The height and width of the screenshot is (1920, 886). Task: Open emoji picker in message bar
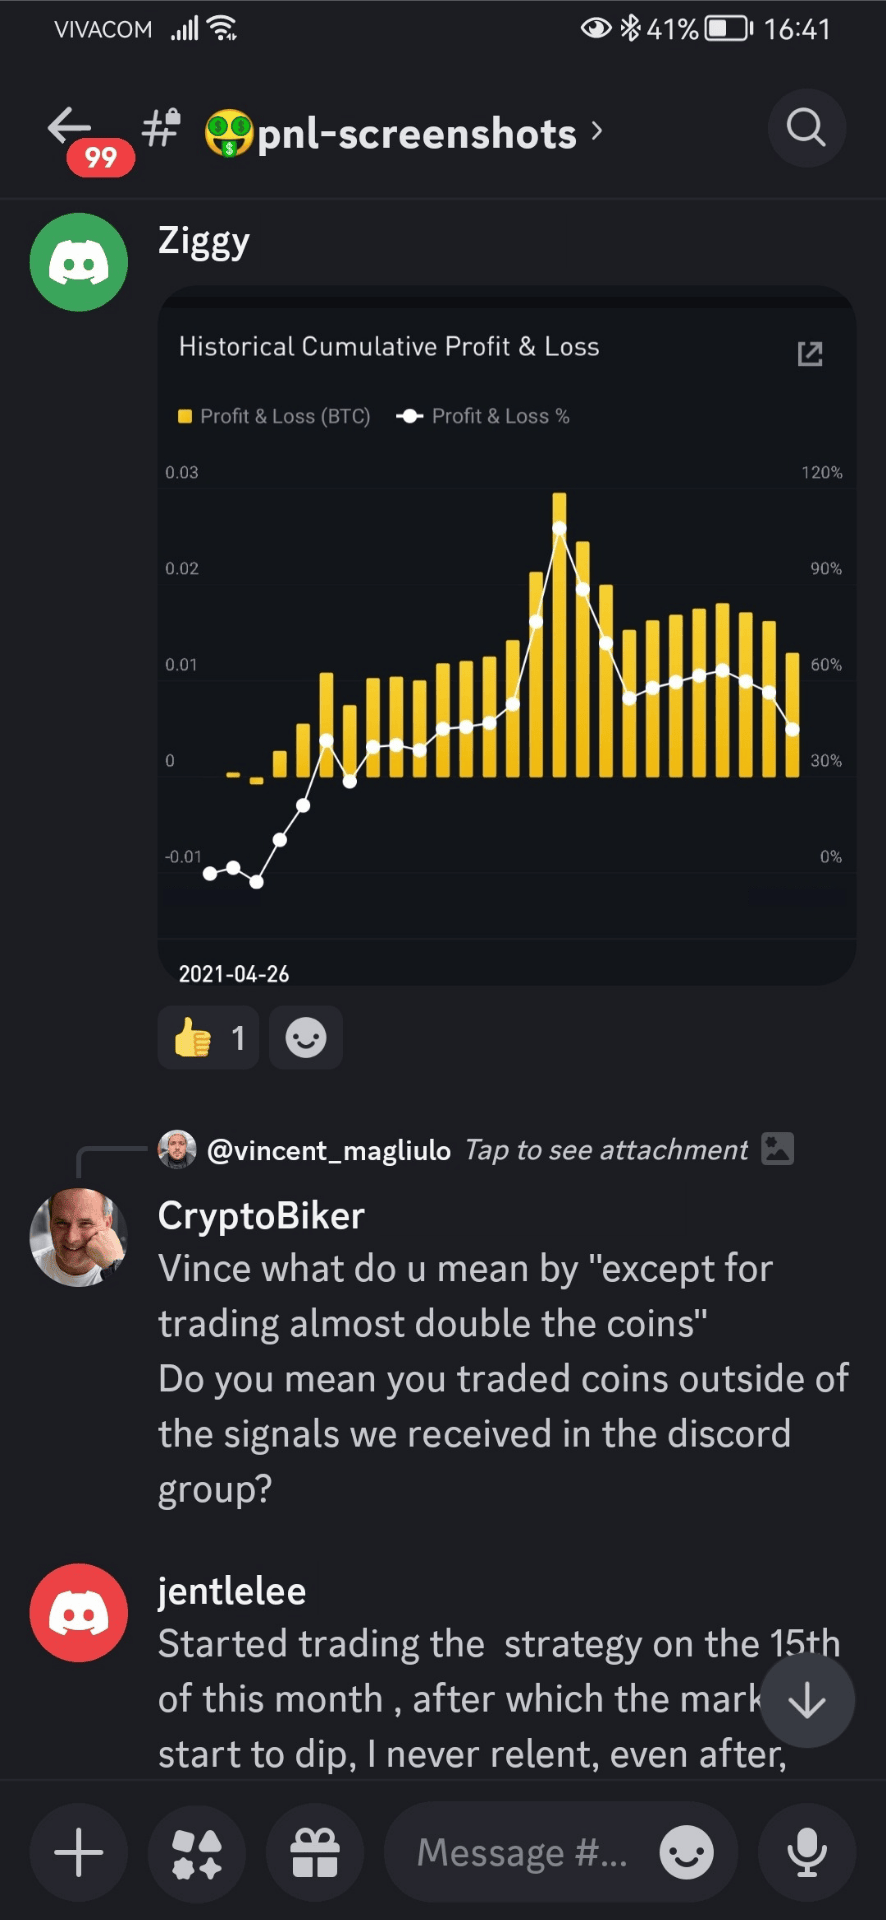(x=686, y=1853)
